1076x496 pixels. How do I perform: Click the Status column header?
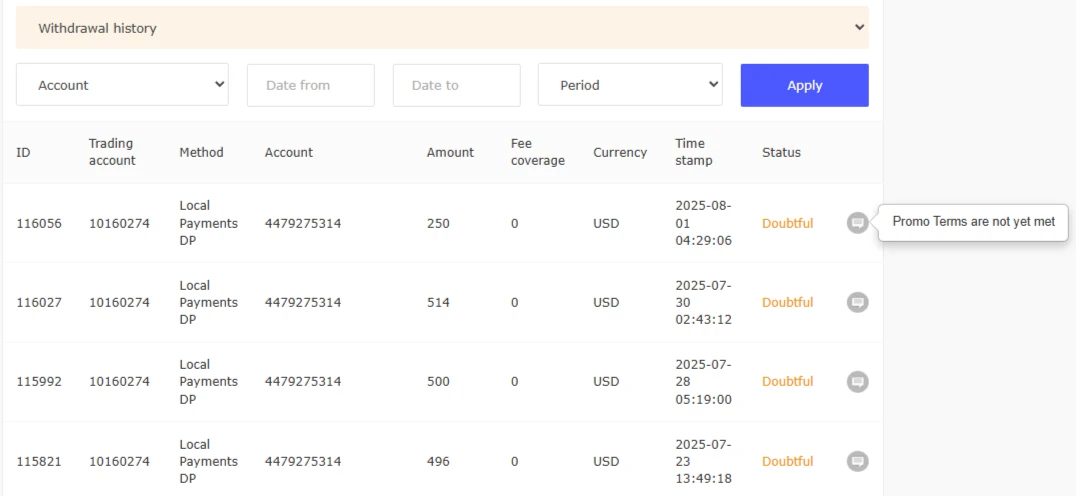pyautogui.click(x=781, y=152)
